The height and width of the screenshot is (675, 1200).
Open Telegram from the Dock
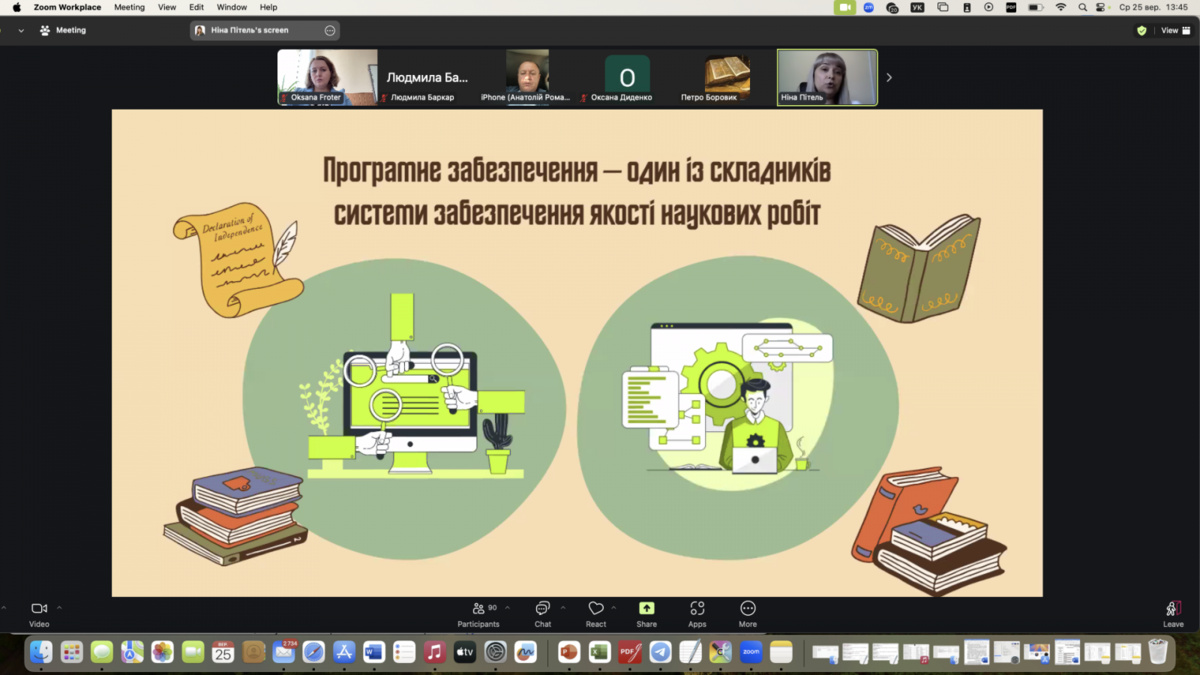click(660, 652)
